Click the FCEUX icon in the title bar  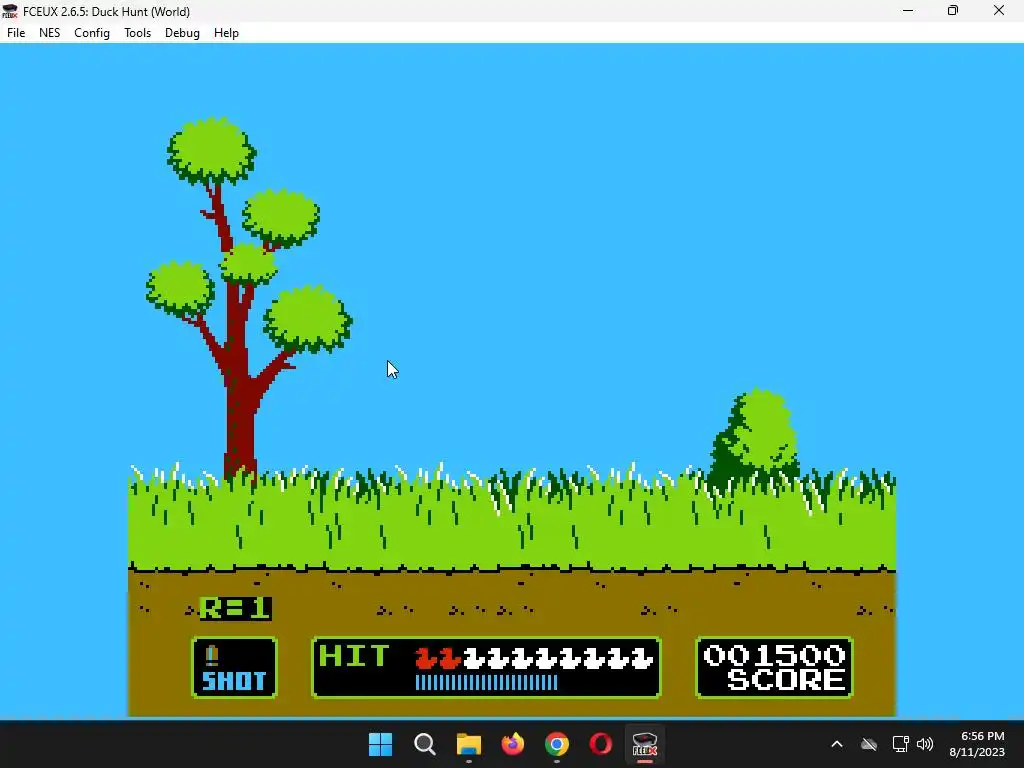9,11
